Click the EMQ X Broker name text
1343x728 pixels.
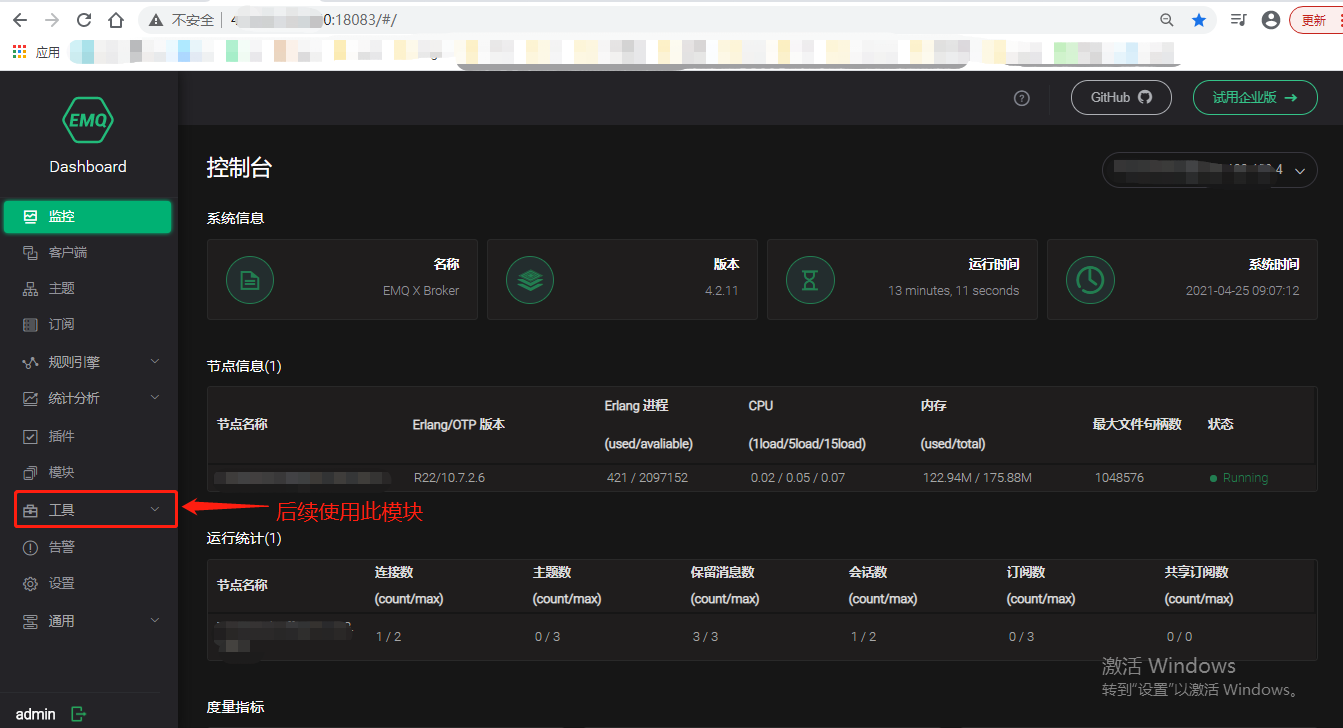tap(421, 291)
